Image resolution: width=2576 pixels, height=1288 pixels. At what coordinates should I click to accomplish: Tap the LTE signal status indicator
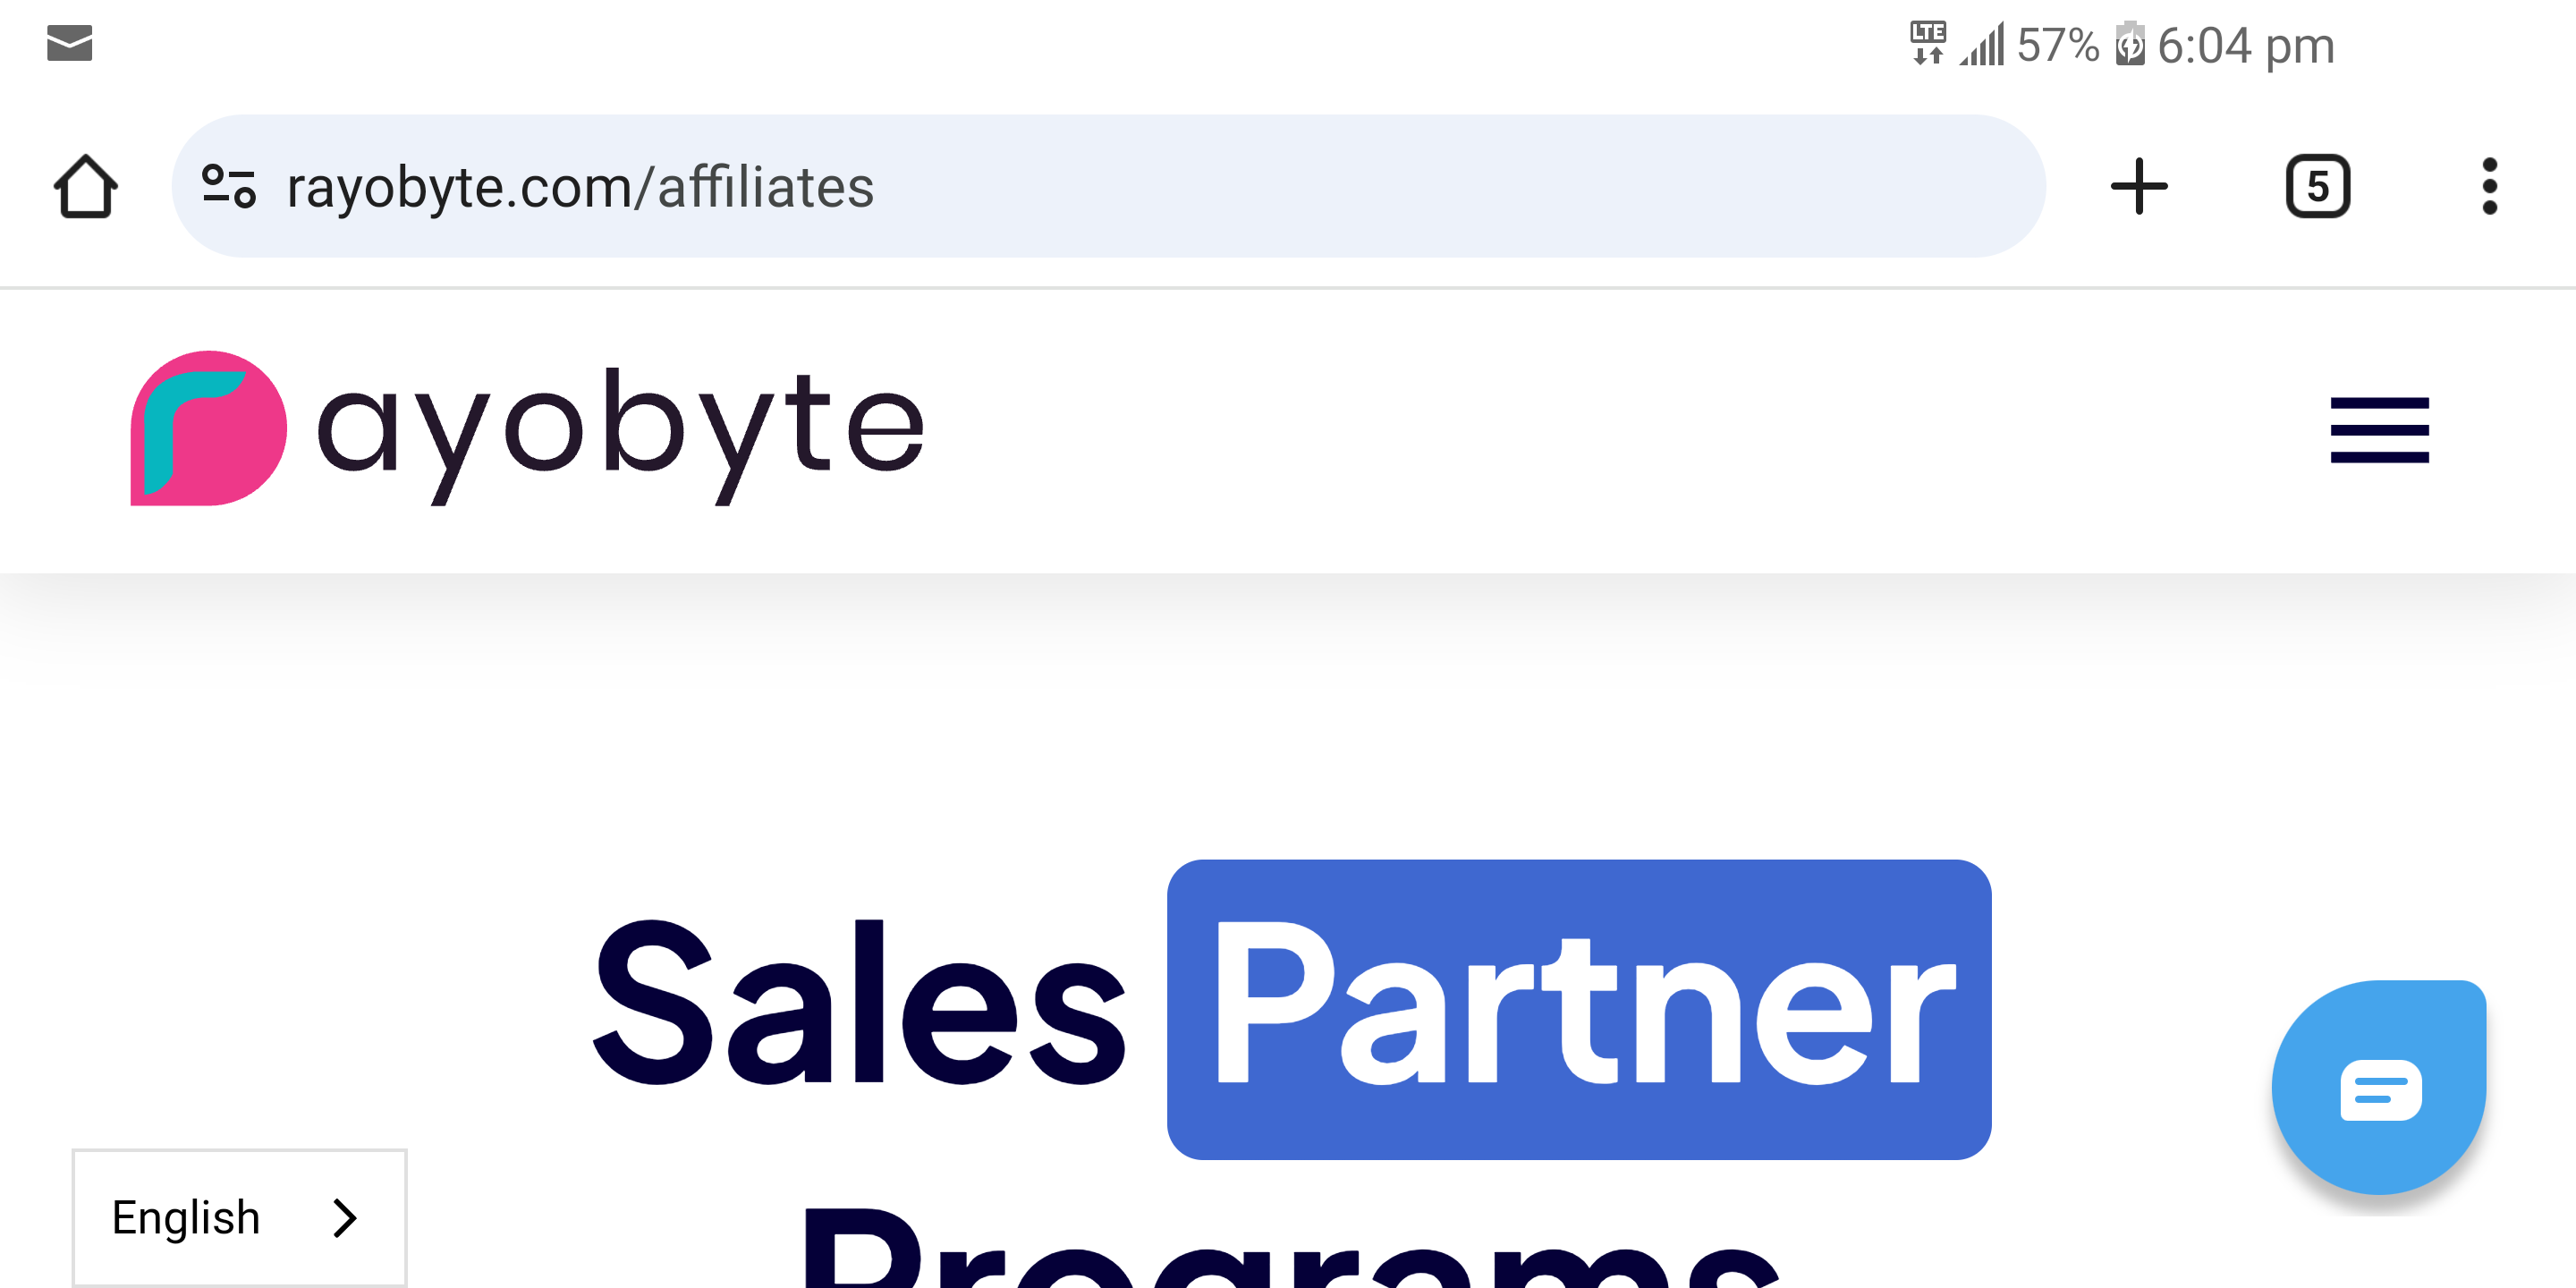[x=1927, y=43]
